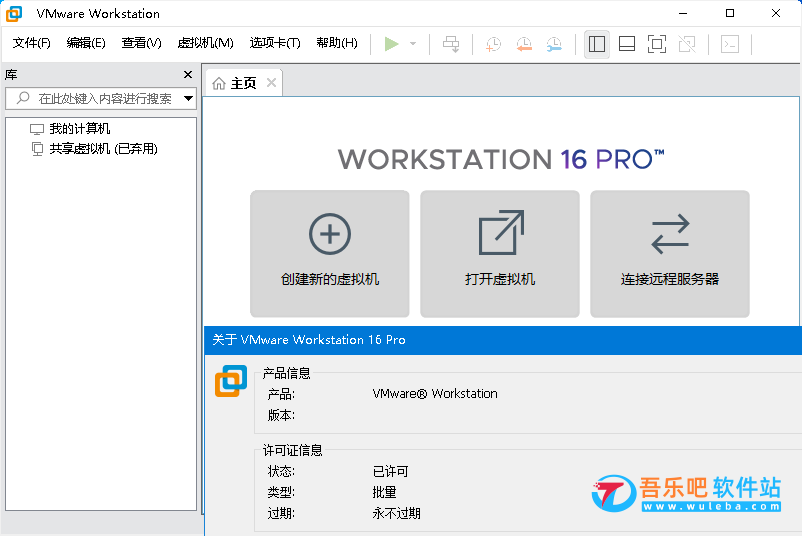Open the power options dropdown arrow
This screenshot has height=536, width=802.
coord(413,44)
